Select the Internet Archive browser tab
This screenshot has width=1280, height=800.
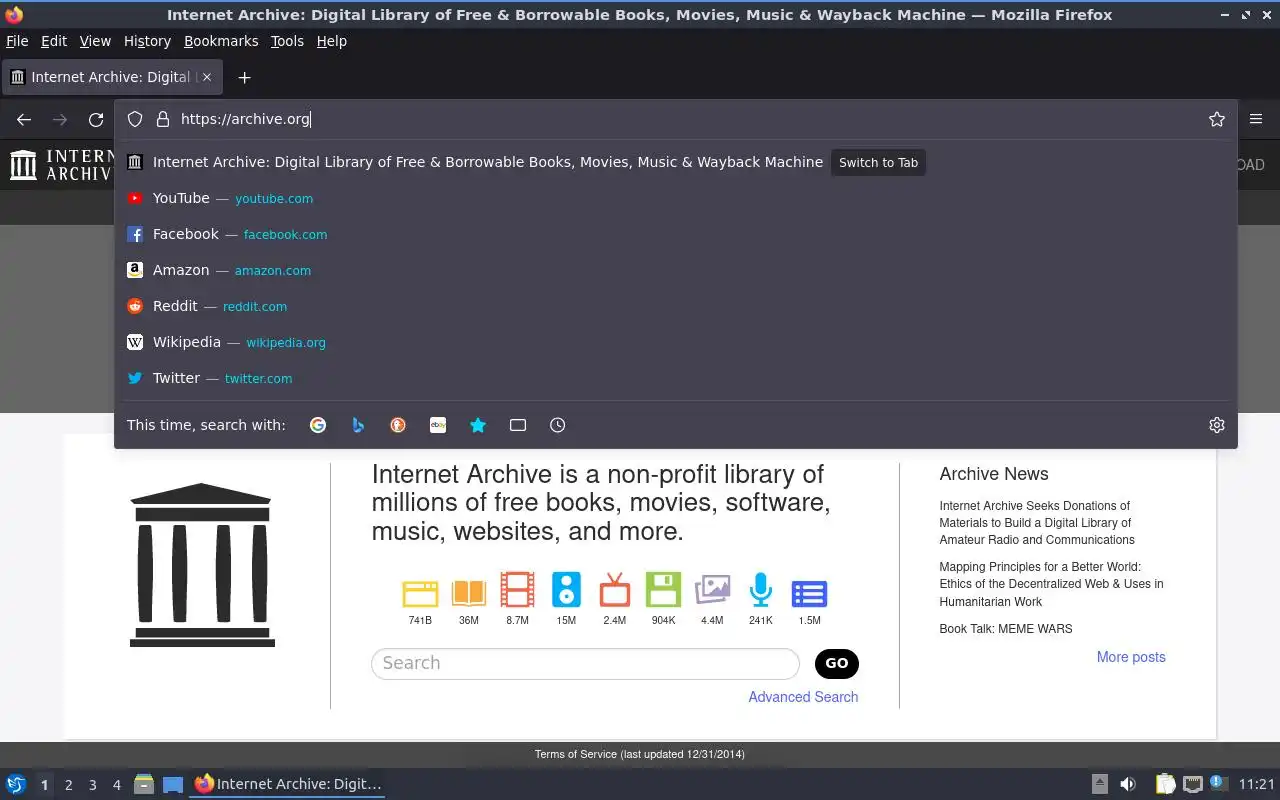[112, 77]
